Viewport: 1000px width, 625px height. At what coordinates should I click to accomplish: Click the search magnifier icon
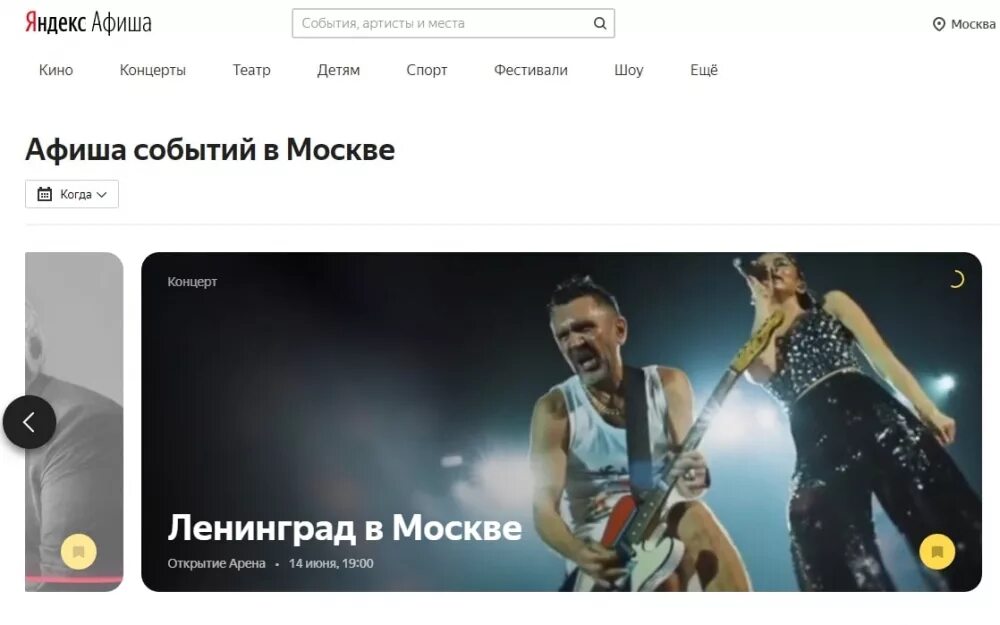(599, 24)
